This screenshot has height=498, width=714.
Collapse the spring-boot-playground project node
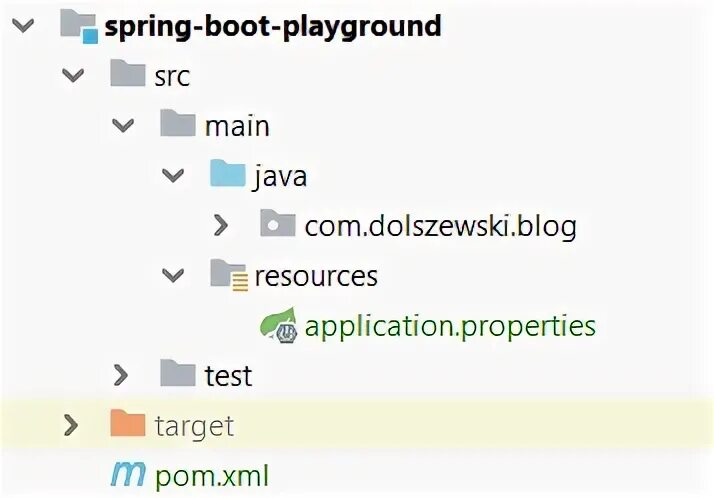point(21,25)
